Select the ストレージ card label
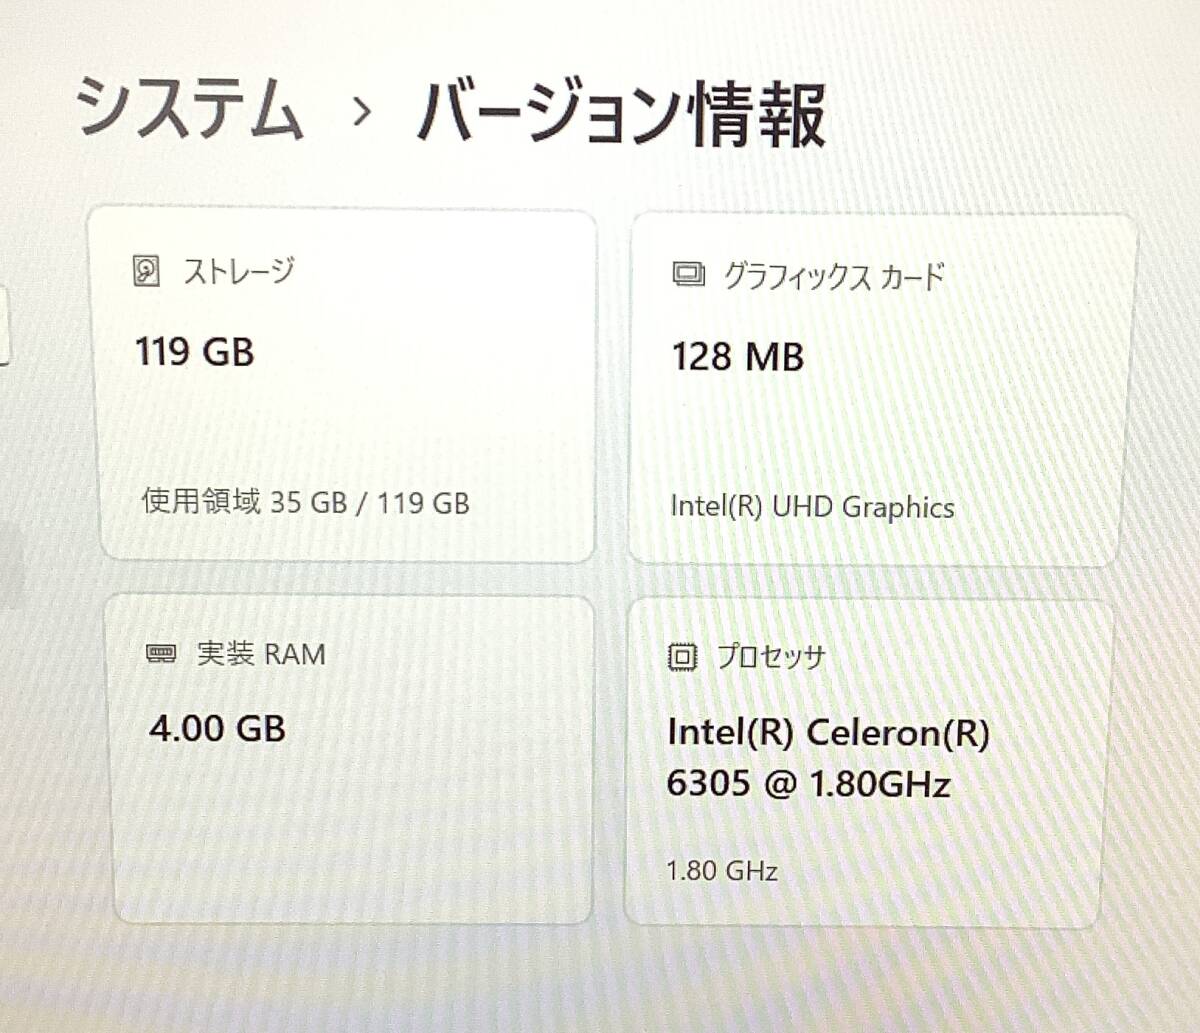 pos(238,271)
